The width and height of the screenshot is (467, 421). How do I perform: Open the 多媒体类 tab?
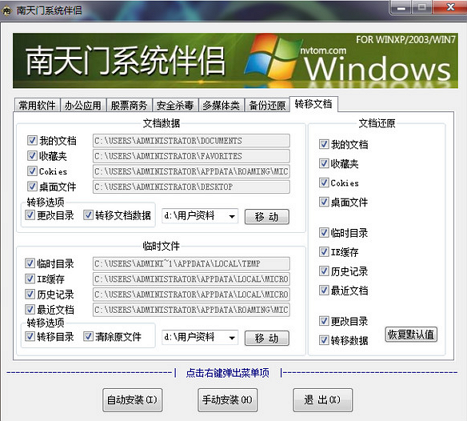pos(221,105)
